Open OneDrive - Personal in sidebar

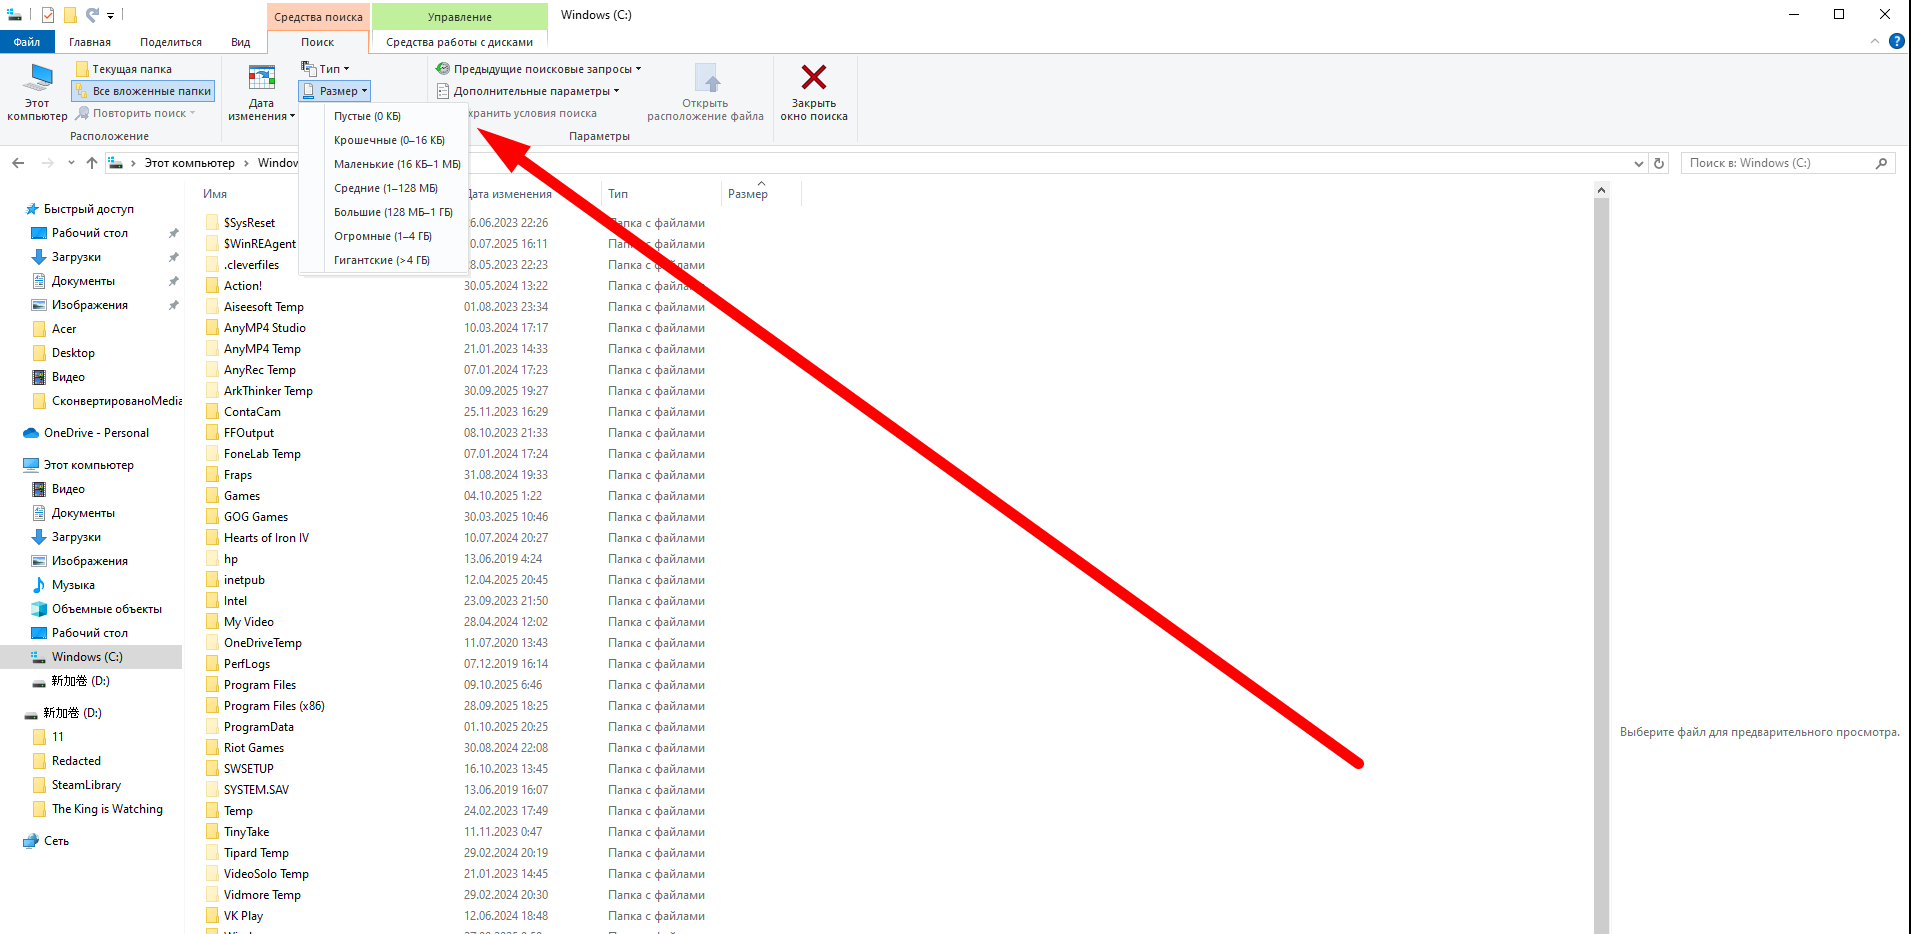pos(96,433)
